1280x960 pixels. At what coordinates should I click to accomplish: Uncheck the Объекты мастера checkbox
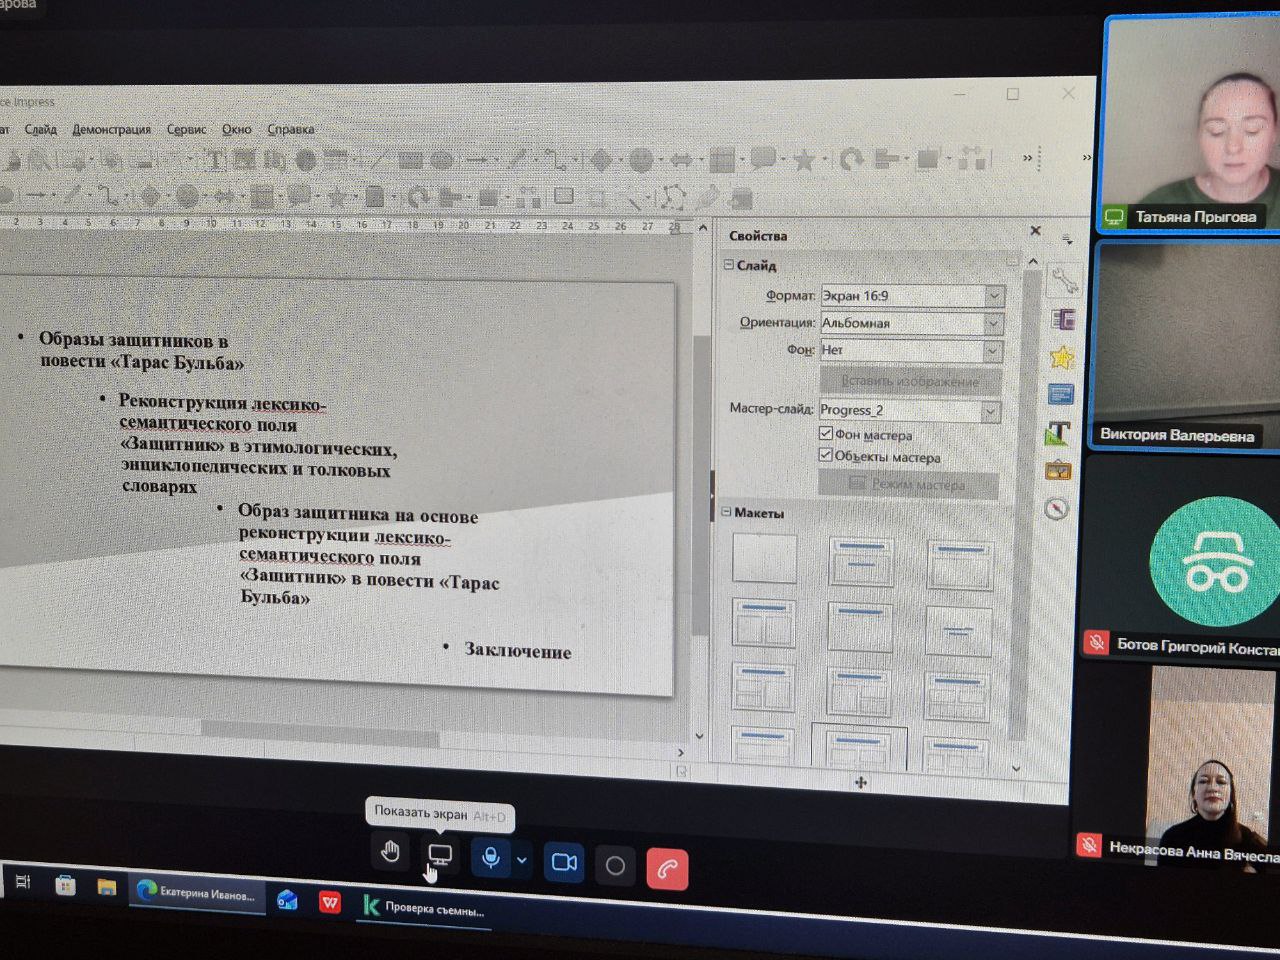[x=826, y=456]
